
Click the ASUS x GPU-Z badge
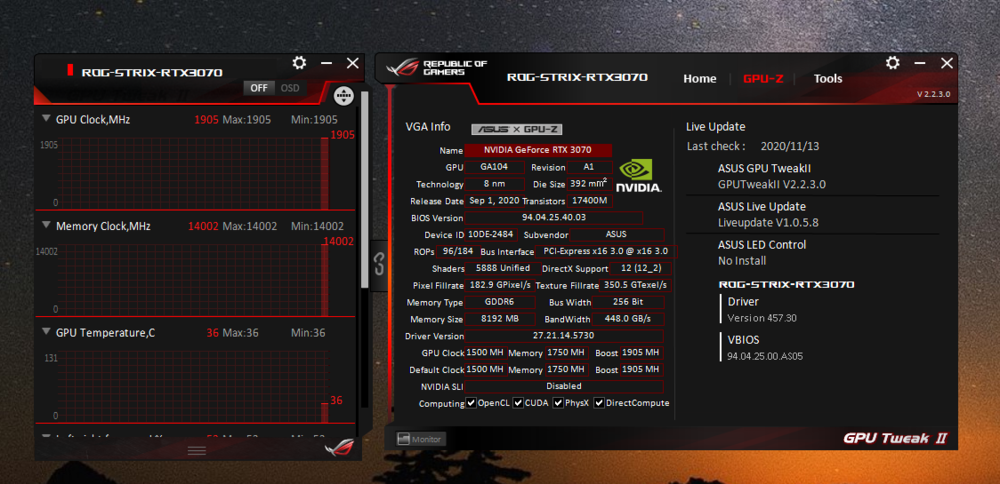(x=517, y=129)
